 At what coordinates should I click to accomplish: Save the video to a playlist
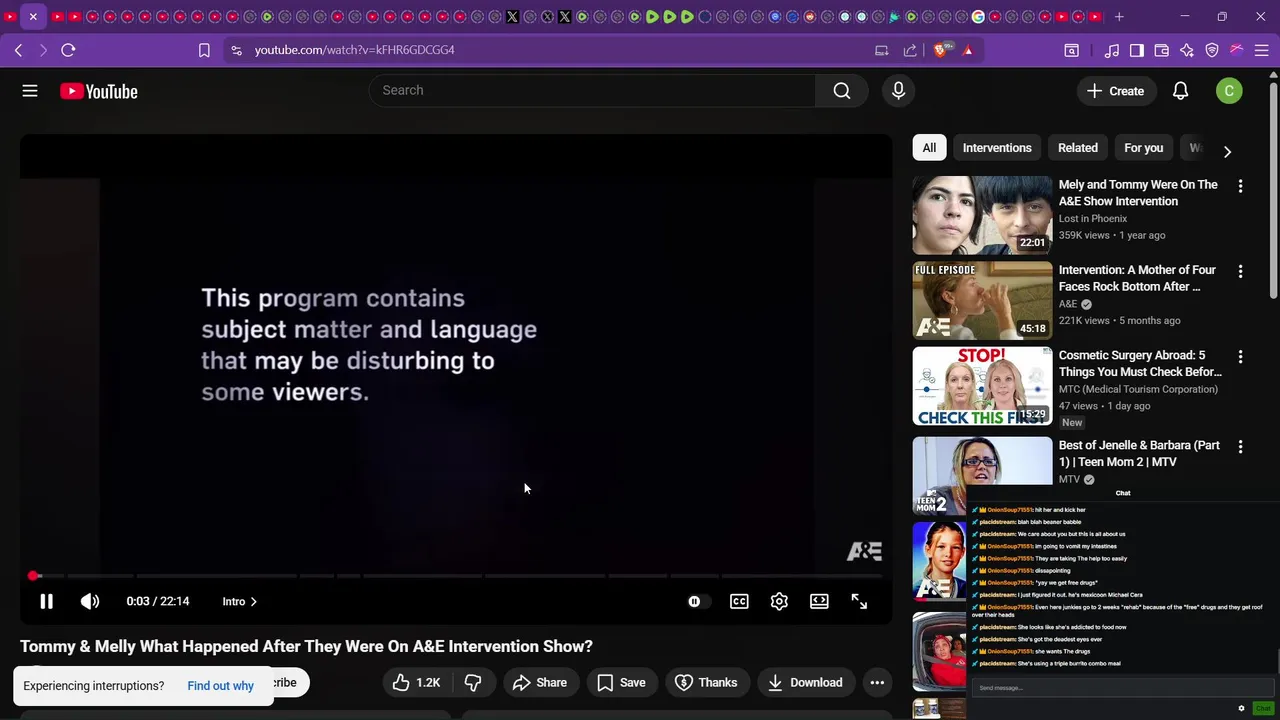pos(621,682)
